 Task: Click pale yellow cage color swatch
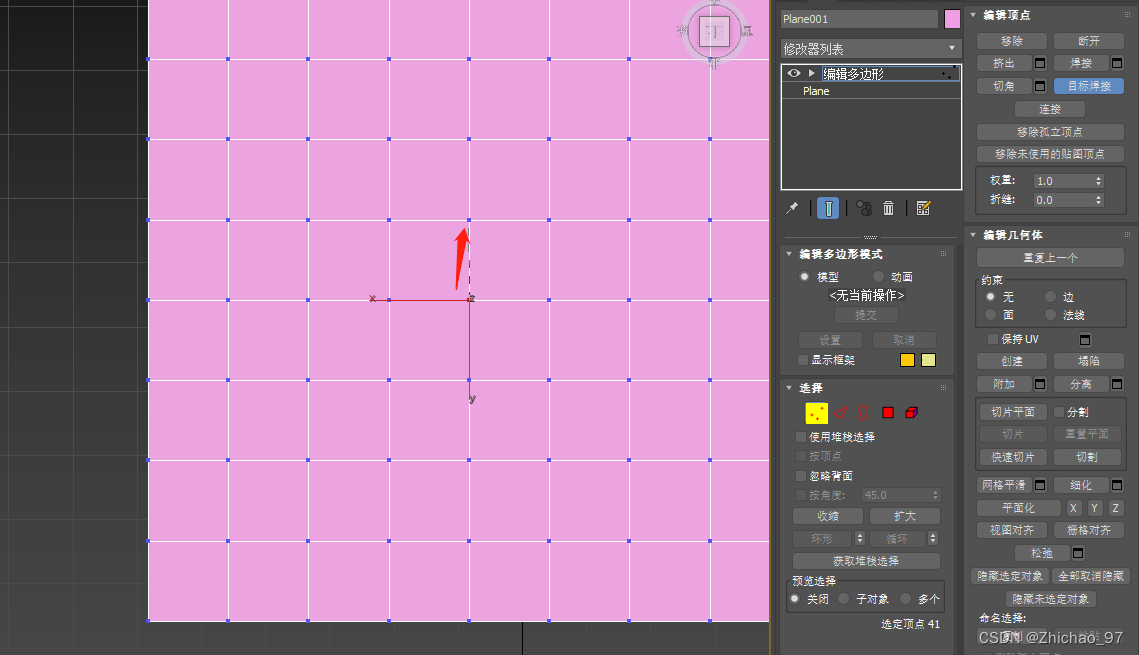click(x=928, y=360)
